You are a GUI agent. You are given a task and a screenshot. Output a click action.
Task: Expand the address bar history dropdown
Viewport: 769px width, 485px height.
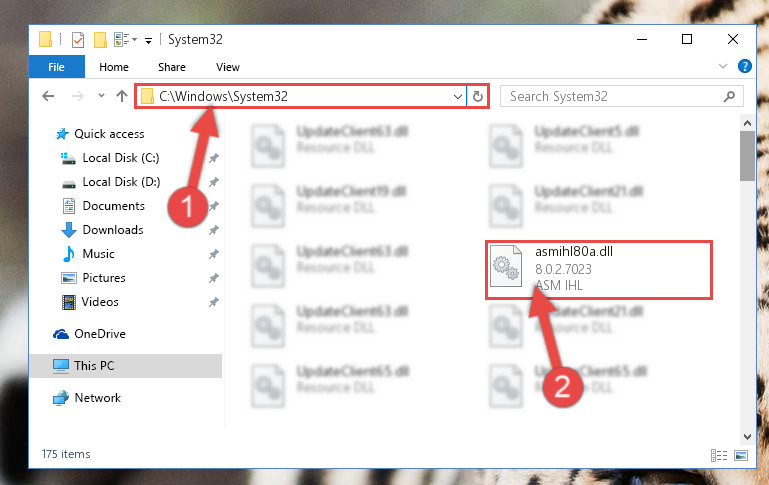458,97
